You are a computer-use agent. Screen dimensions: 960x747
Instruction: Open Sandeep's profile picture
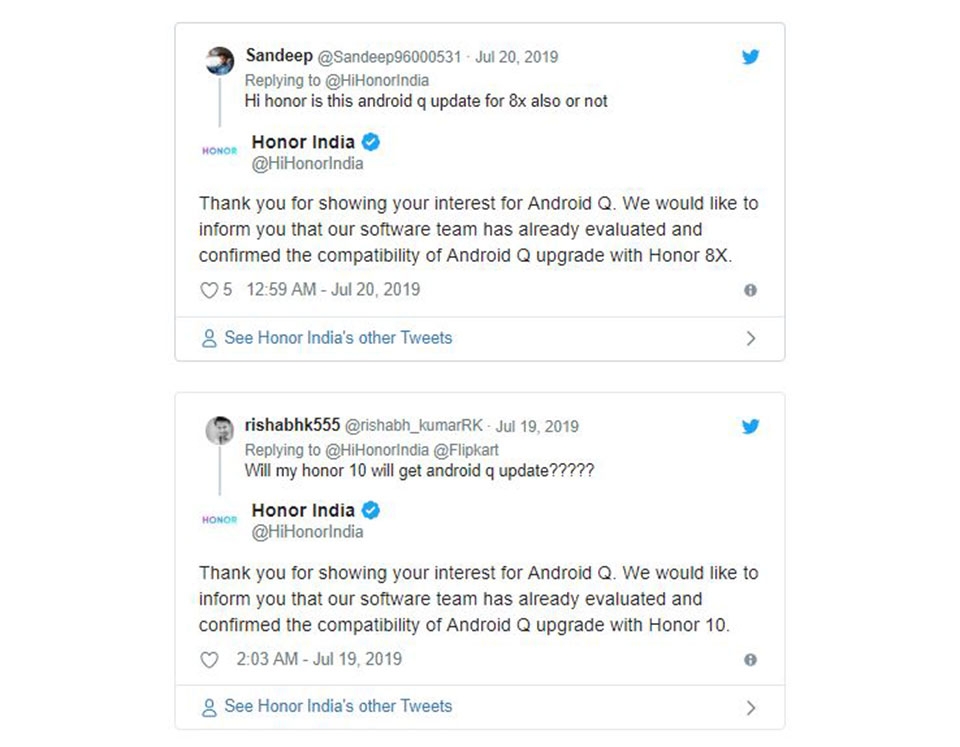click(x=222, y=60)
